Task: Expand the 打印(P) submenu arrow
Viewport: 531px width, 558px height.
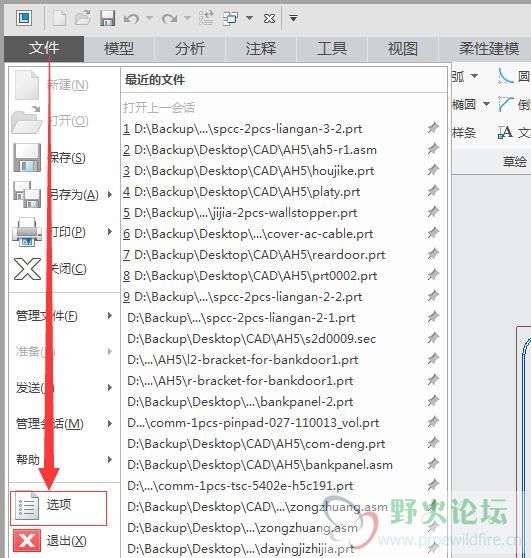Action: coord(110,232)
